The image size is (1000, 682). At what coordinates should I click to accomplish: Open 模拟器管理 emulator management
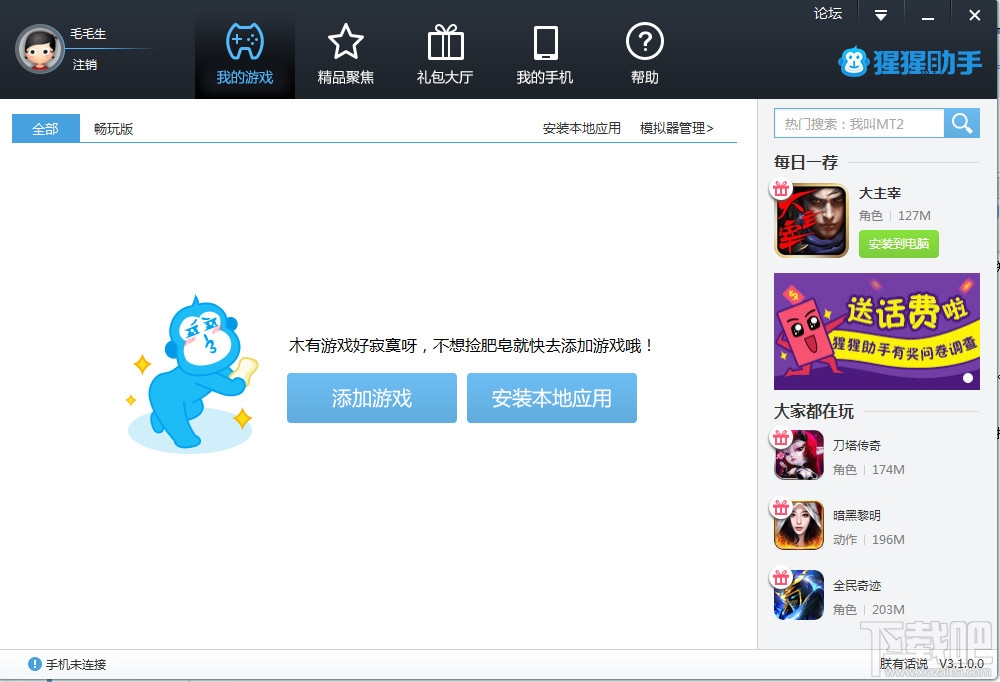tap(677, 128)
